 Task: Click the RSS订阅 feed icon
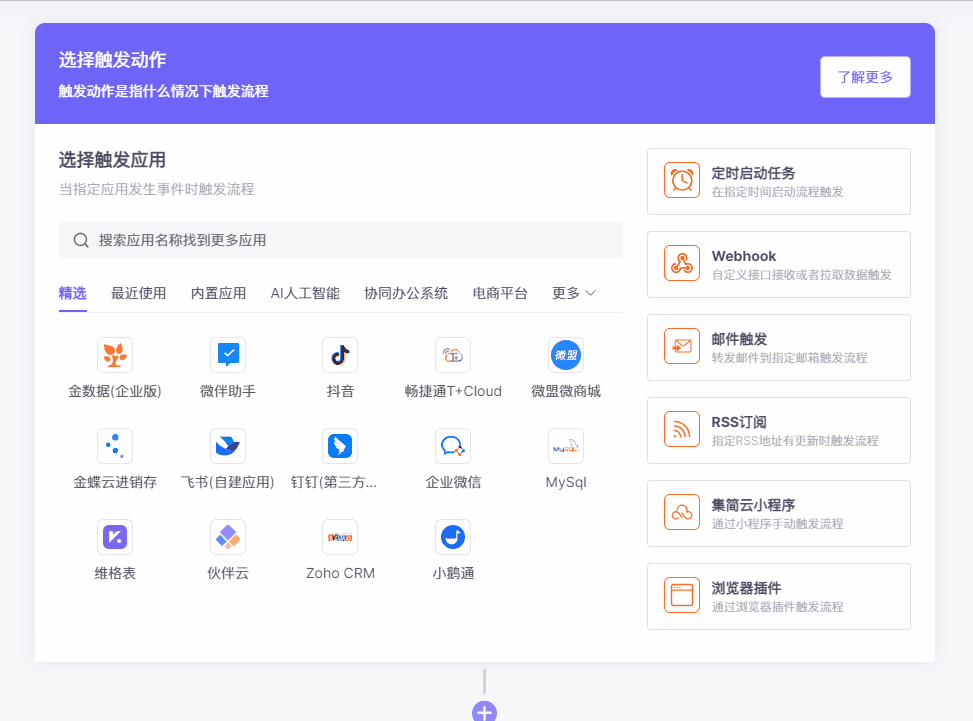click(682, 429)
